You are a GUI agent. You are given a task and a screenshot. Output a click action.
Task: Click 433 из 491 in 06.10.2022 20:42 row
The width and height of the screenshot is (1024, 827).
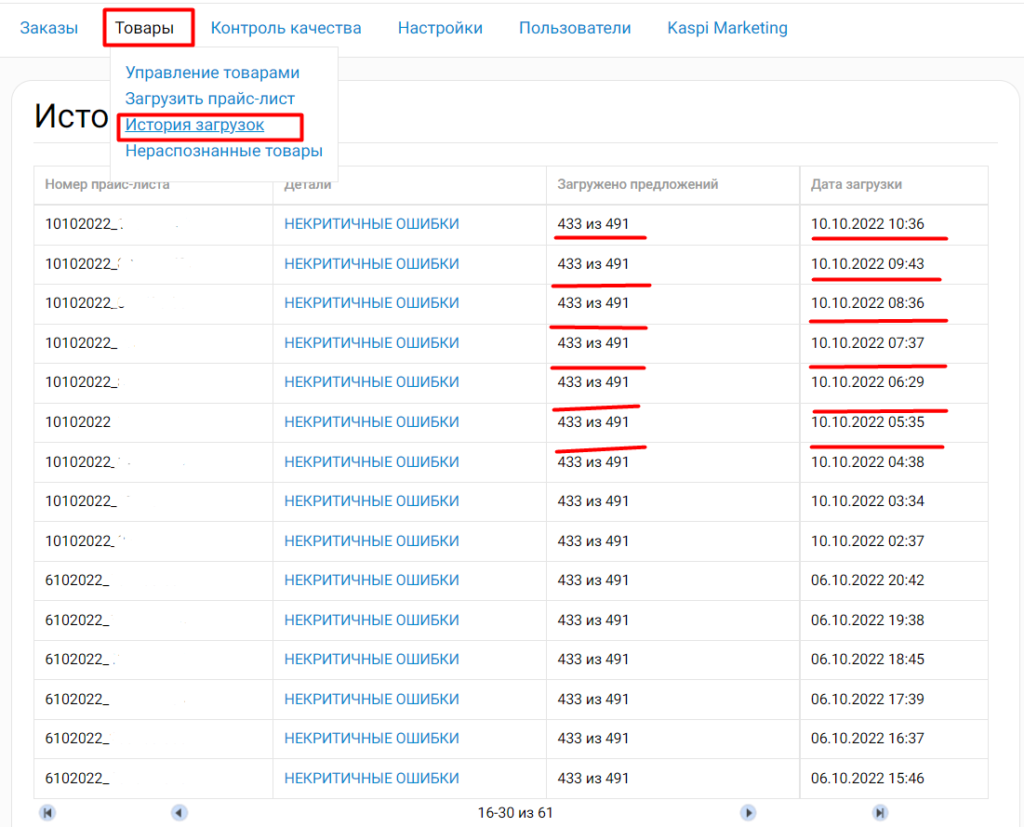[593, 580]
